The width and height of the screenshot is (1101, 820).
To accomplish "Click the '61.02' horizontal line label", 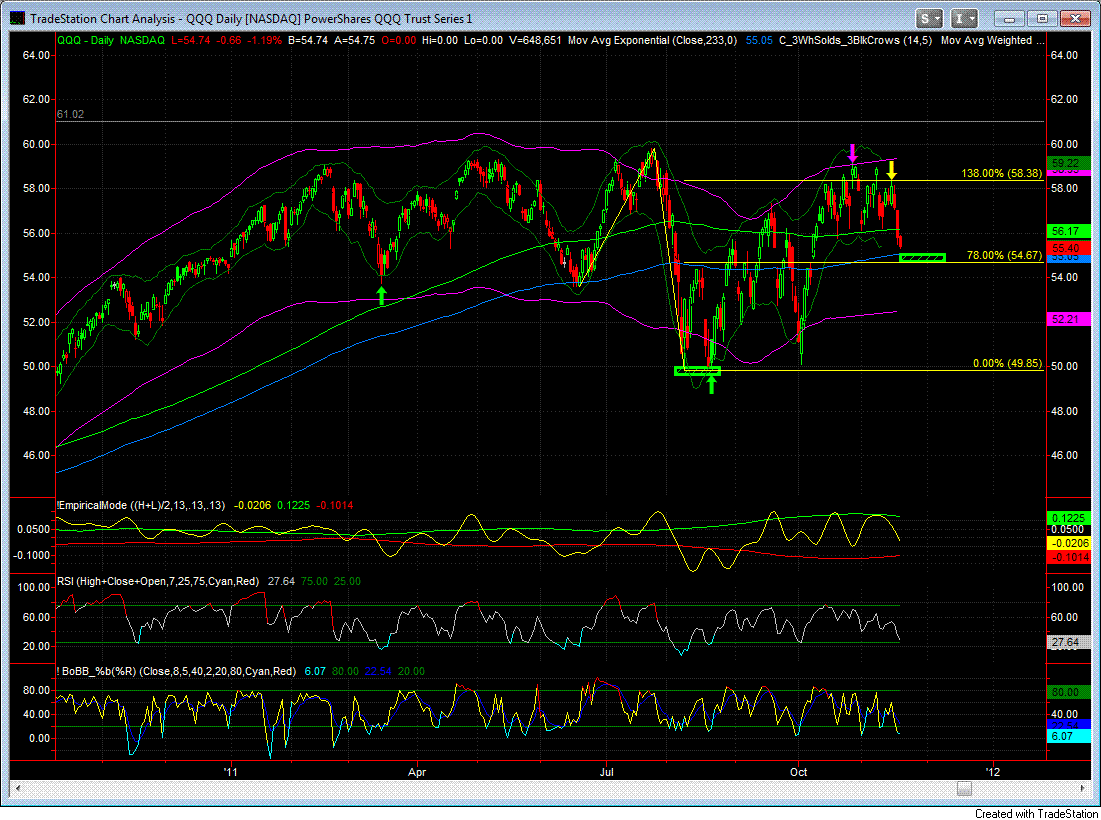I will tap(70, 114).
